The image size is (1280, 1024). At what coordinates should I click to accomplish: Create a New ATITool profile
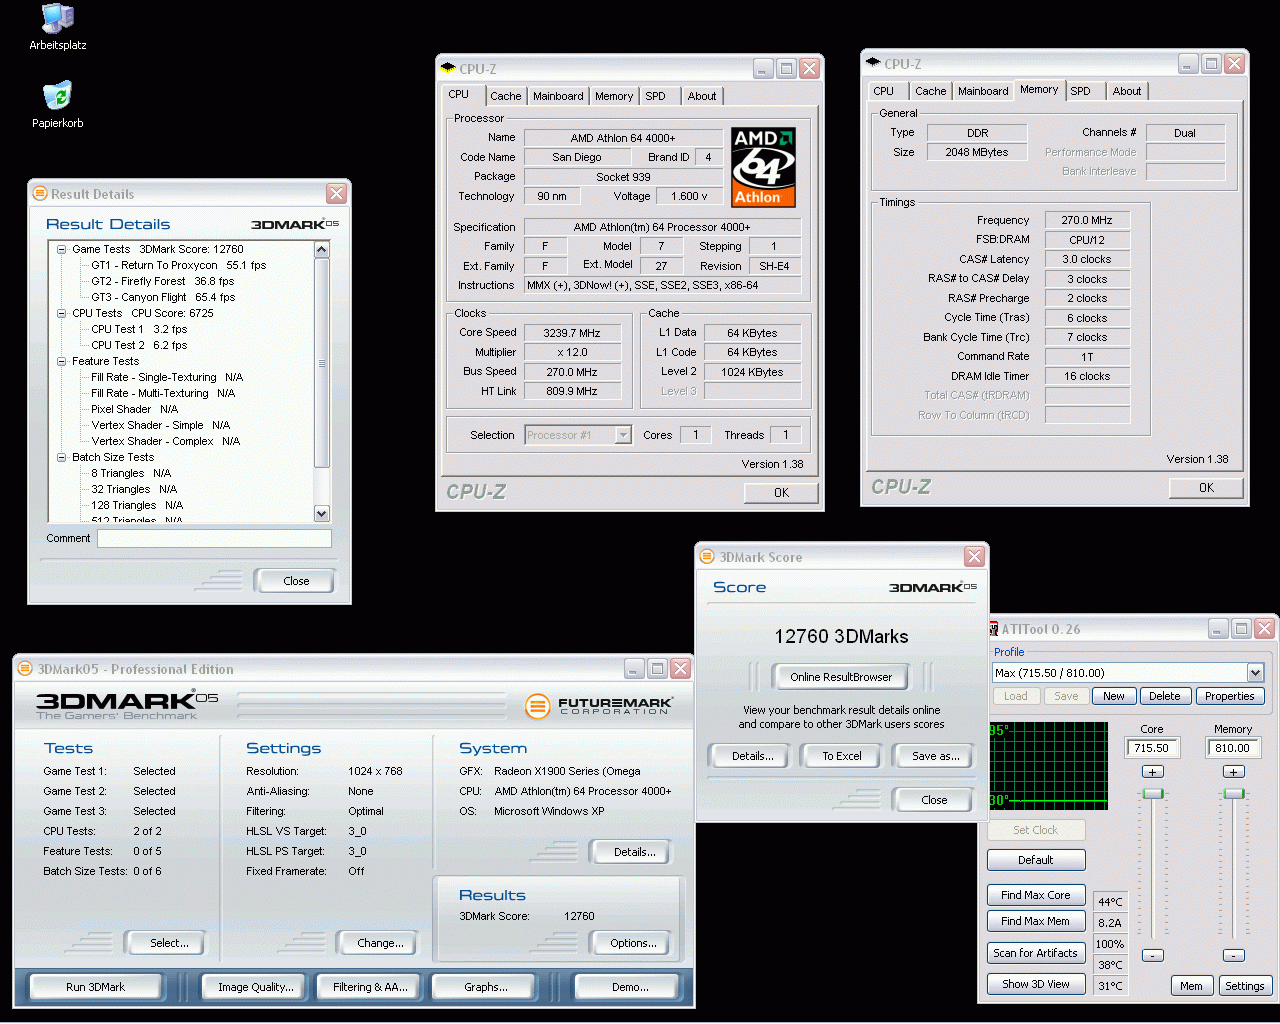click(x=1114, y=696)
